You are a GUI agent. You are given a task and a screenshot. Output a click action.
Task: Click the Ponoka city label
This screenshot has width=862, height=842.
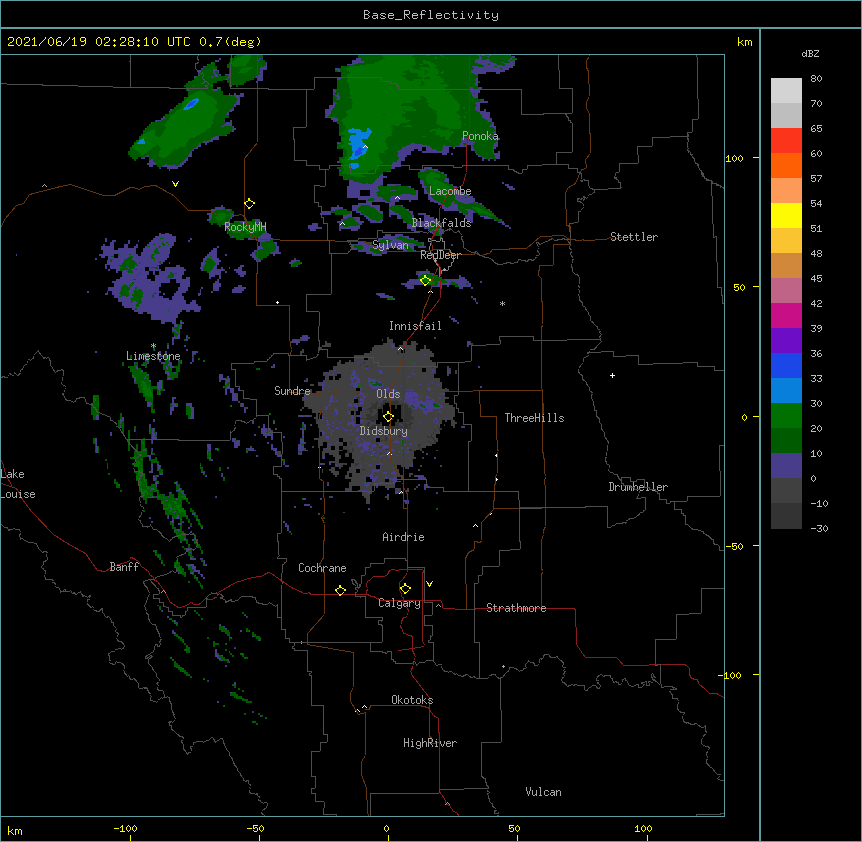point(480,136)
